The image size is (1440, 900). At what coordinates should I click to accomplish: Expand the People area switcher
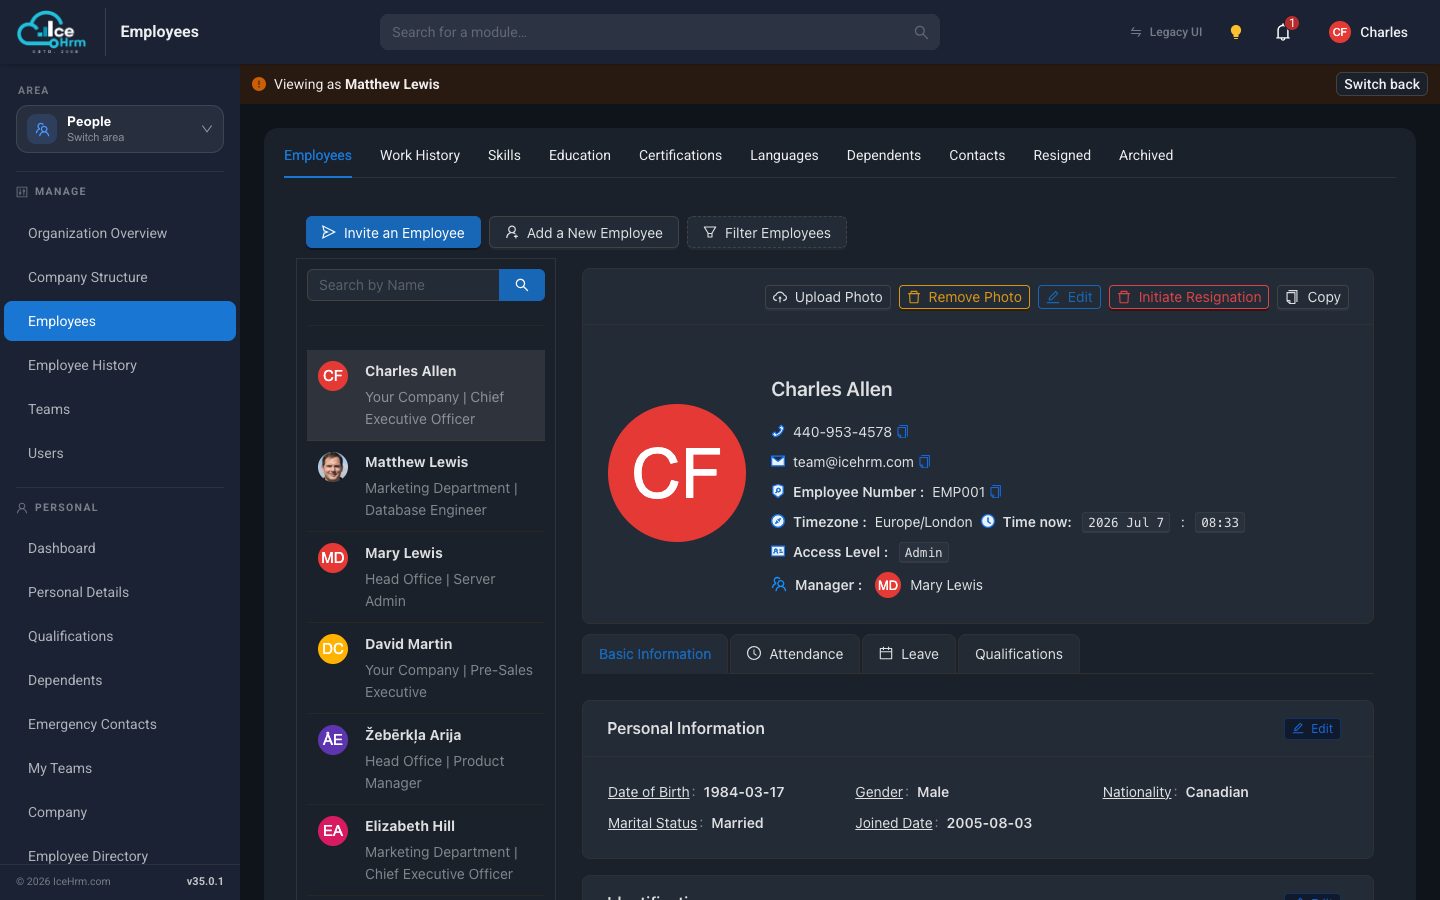click(x=120, y=129)
